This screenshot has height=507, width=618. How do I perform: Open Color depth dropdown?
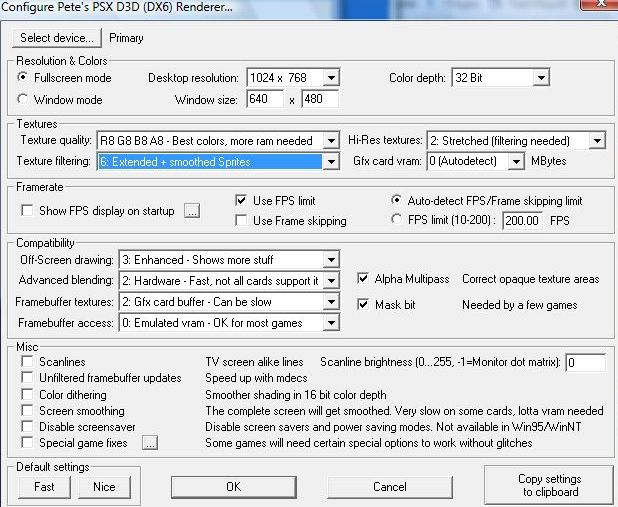(501, 78)
